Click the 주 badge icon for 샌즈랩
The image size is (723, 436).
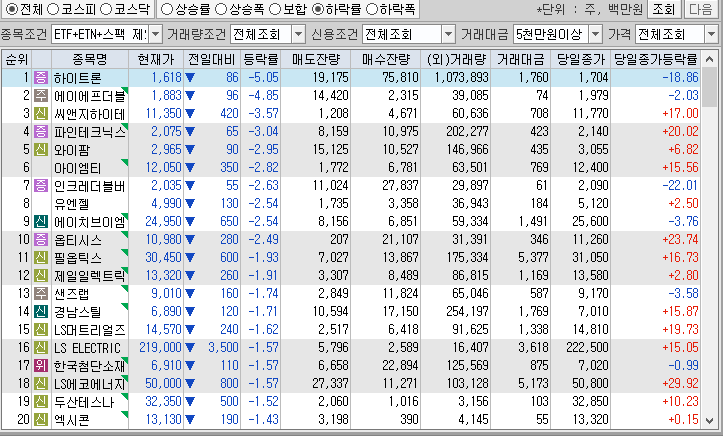41,293
